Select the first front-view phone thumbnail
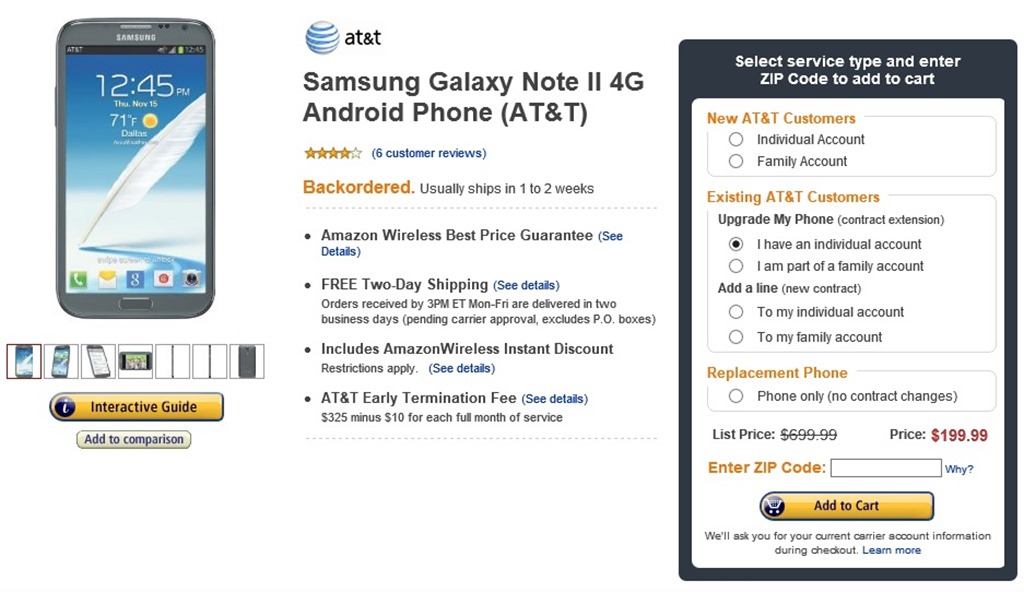The image size is (1024, 593). (24, 361)
